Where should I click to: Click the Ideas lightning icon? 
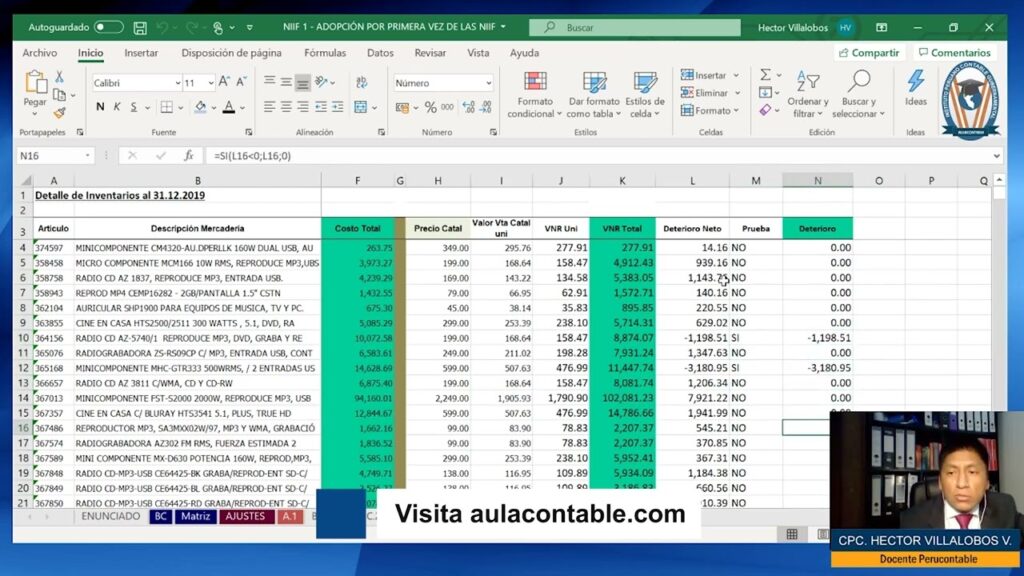pyautogui.click(x=915, y=86)
